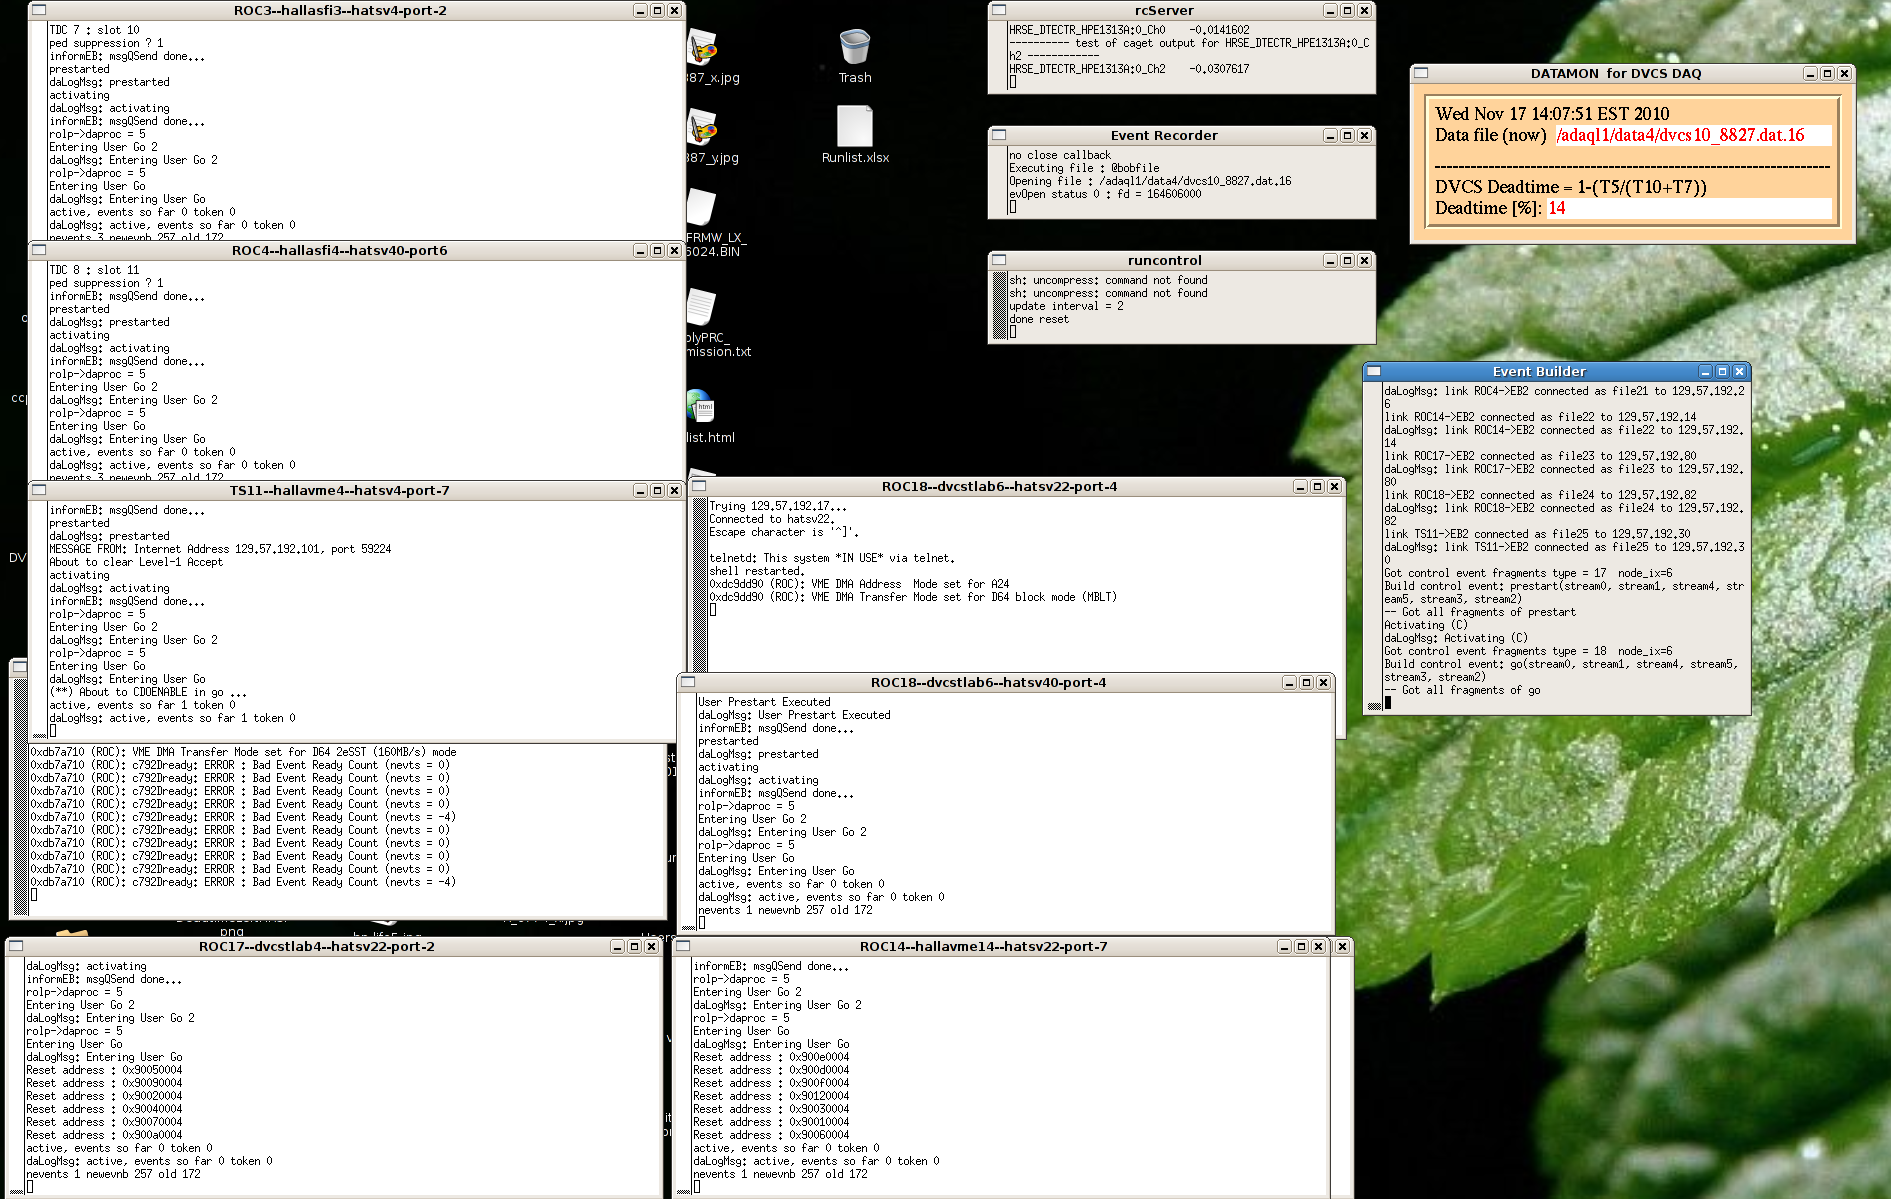Viewport: 1891px width, 1199px height.
Task: Click 'Executing file : @bobfile' in Event Recorder
Action: pos(1084,168)
